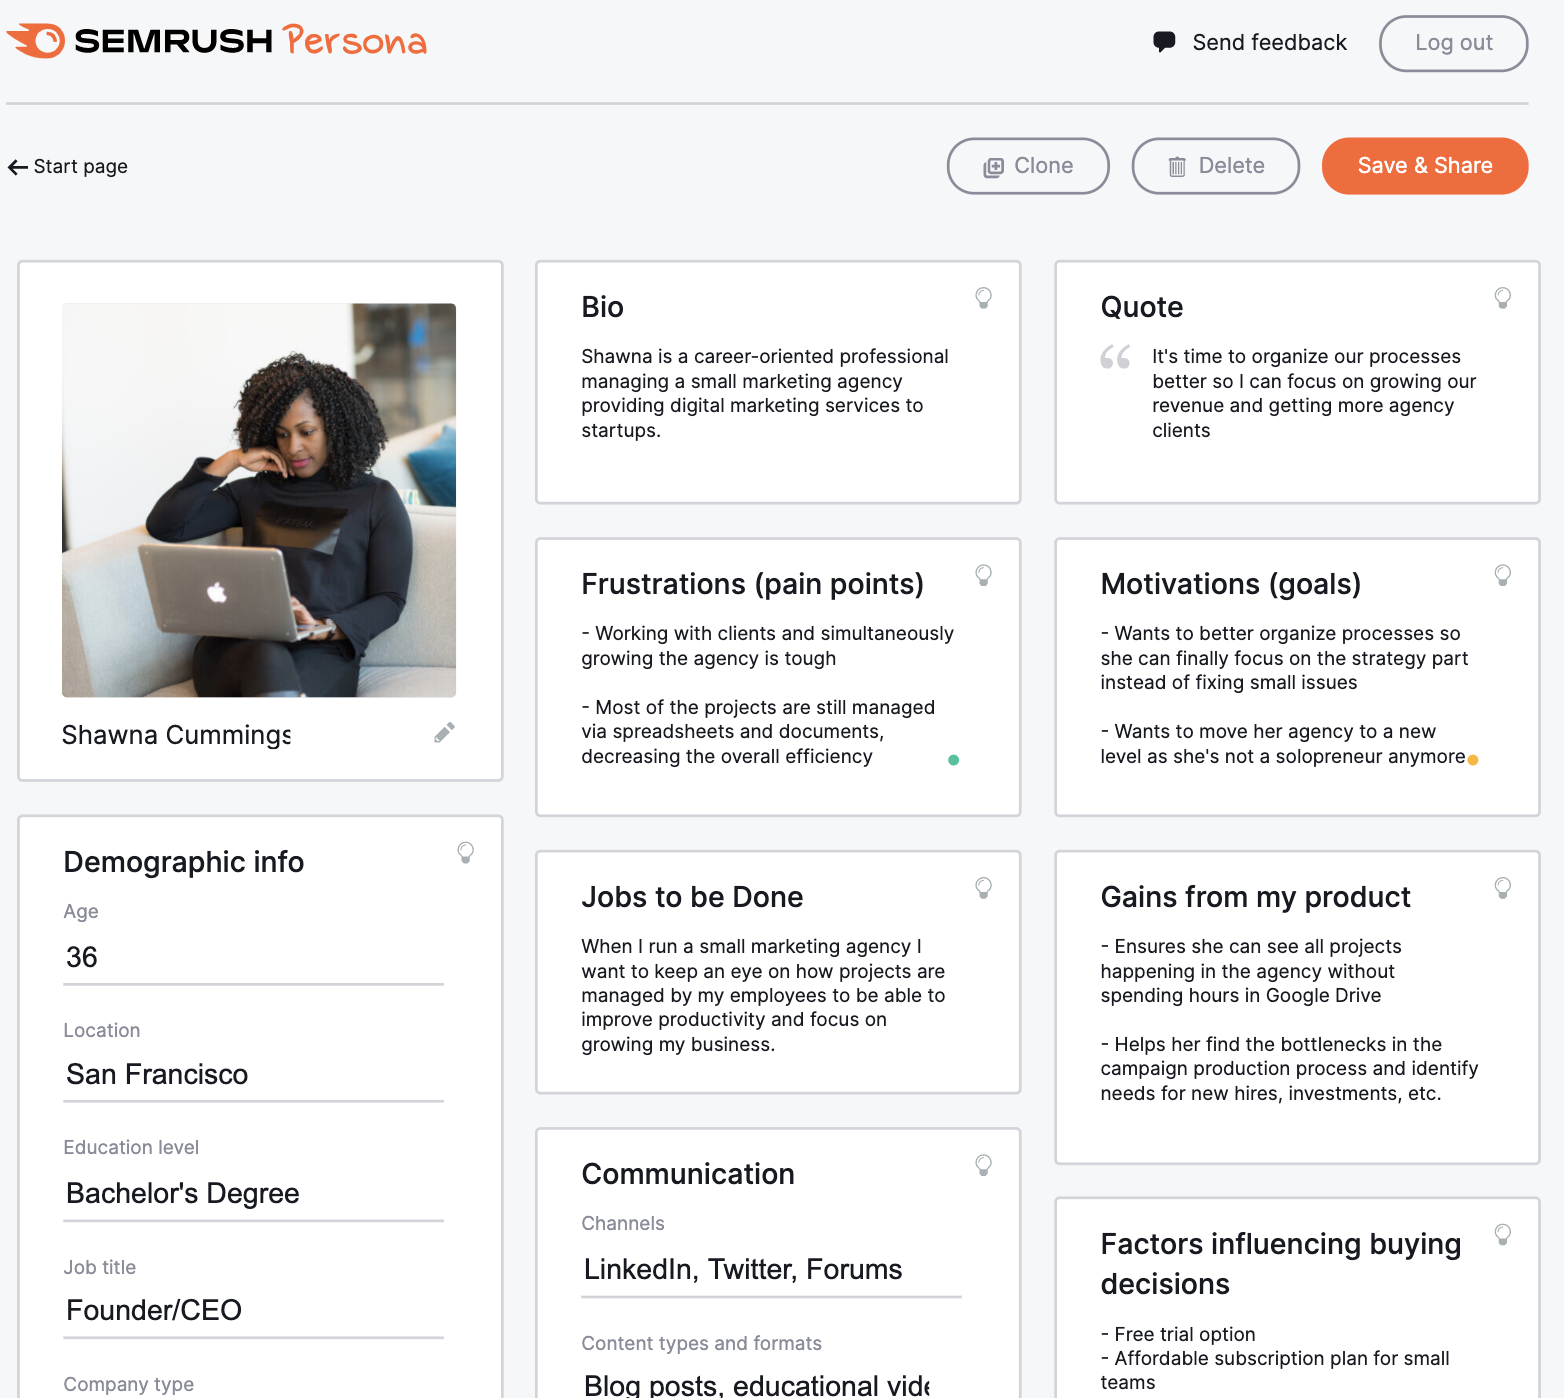Click the Frustrations pain points text
1564x1398 pixels.
767,695
